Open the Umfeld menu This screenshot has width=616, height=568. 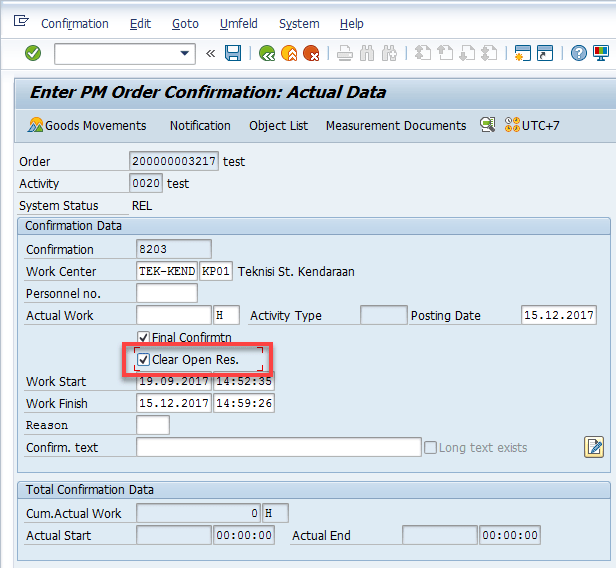click(x=238, y=23)
